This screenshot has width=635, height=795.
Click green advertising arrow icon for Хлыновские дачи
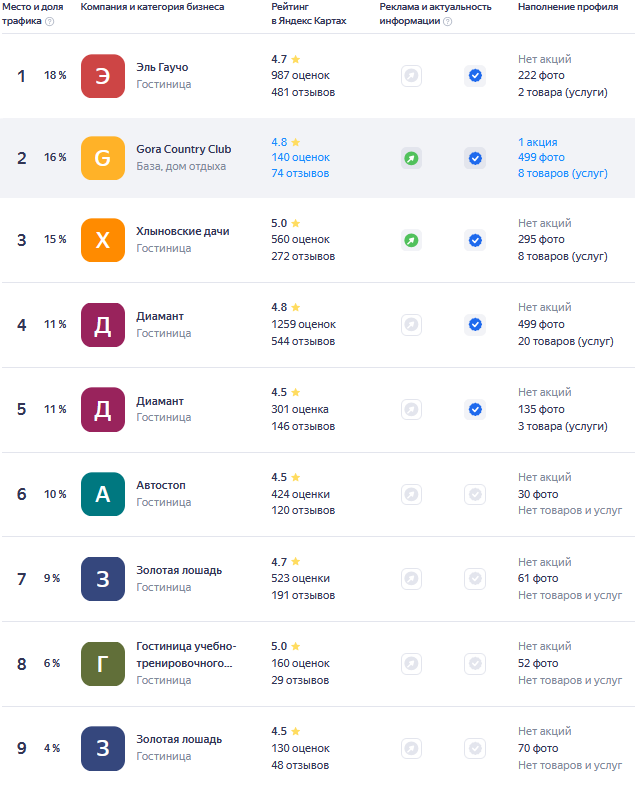(x=411, y=240)
